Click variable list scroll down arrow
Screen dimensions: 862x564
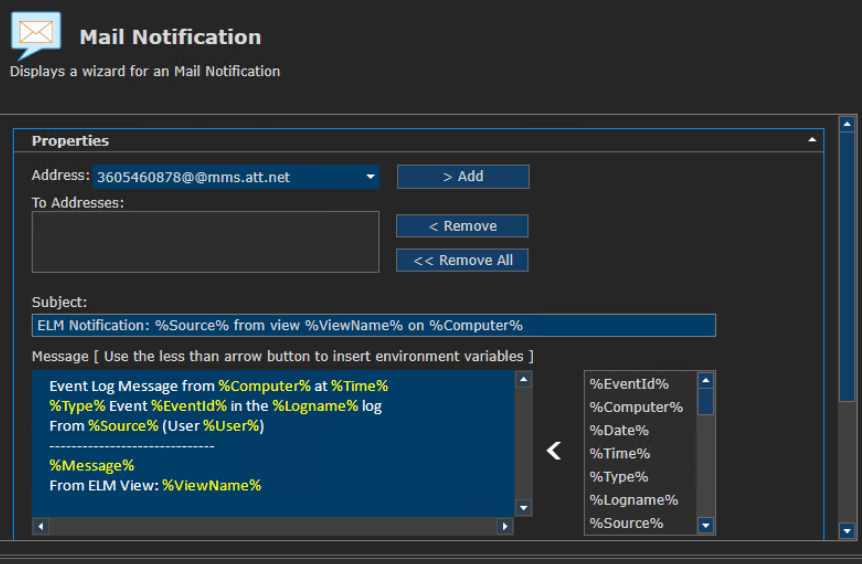706,526
